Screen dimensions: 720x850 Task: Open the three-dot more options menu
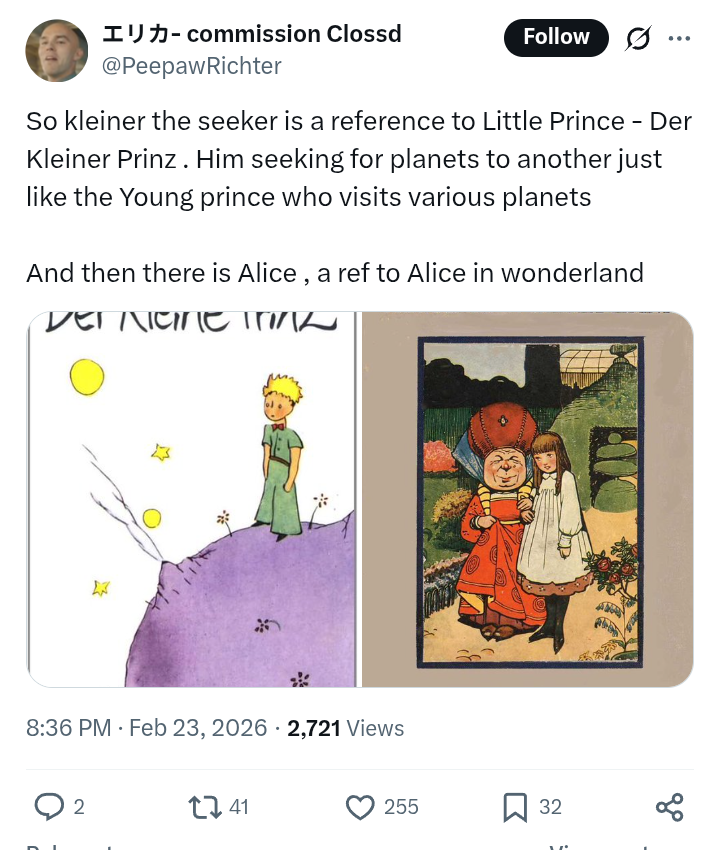(679, 38)
